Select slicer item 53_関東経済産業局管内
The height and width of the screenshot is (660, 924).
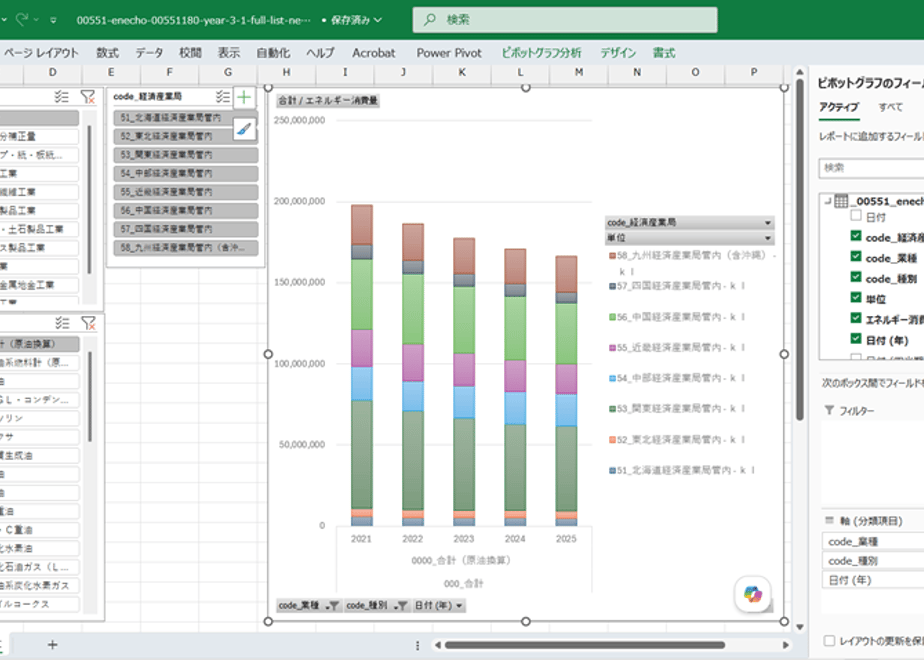(x=186, y=155)
